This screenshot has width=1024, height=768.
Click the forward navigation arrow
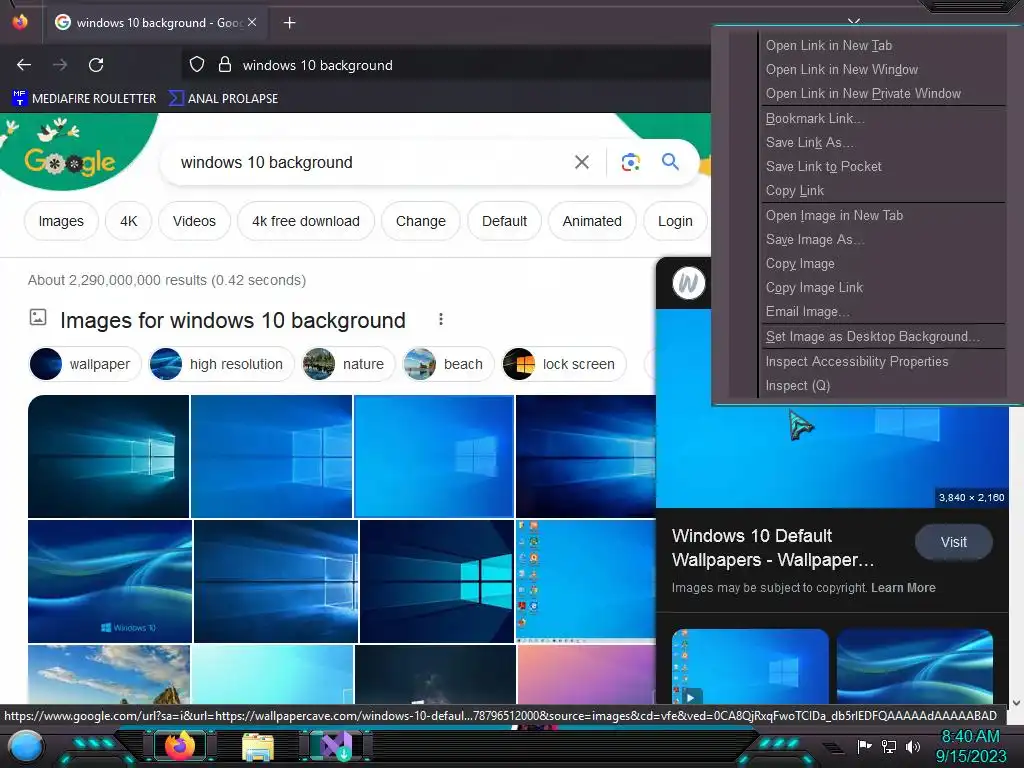(60, 65)
